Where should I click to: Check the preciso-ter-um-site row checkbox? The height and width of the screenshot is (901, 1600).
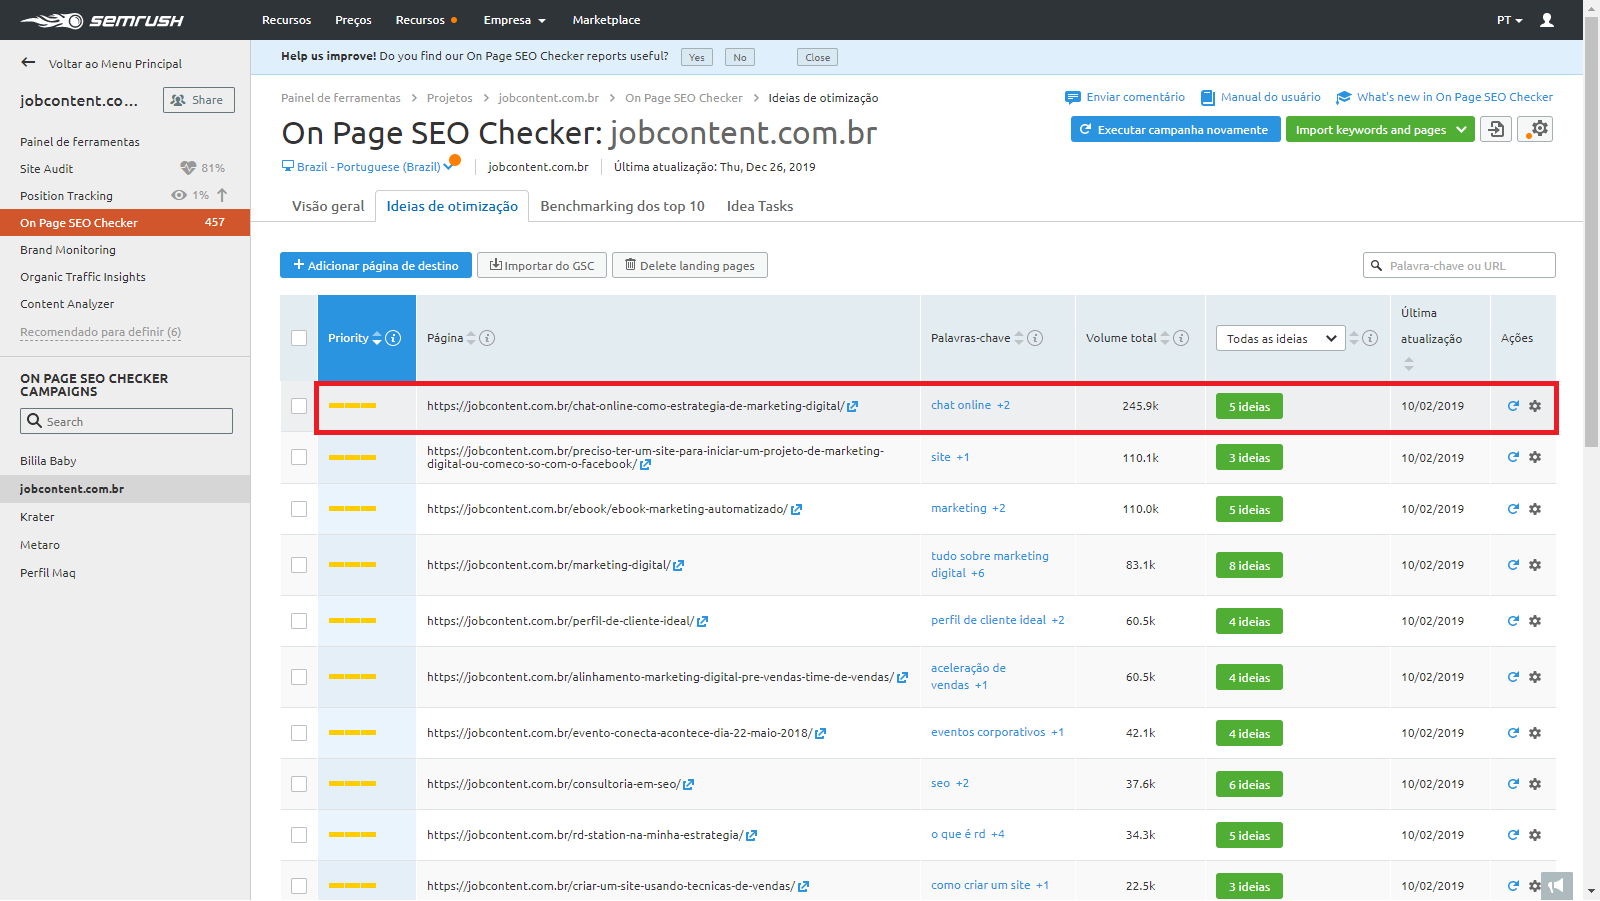[x=299, y=457]
